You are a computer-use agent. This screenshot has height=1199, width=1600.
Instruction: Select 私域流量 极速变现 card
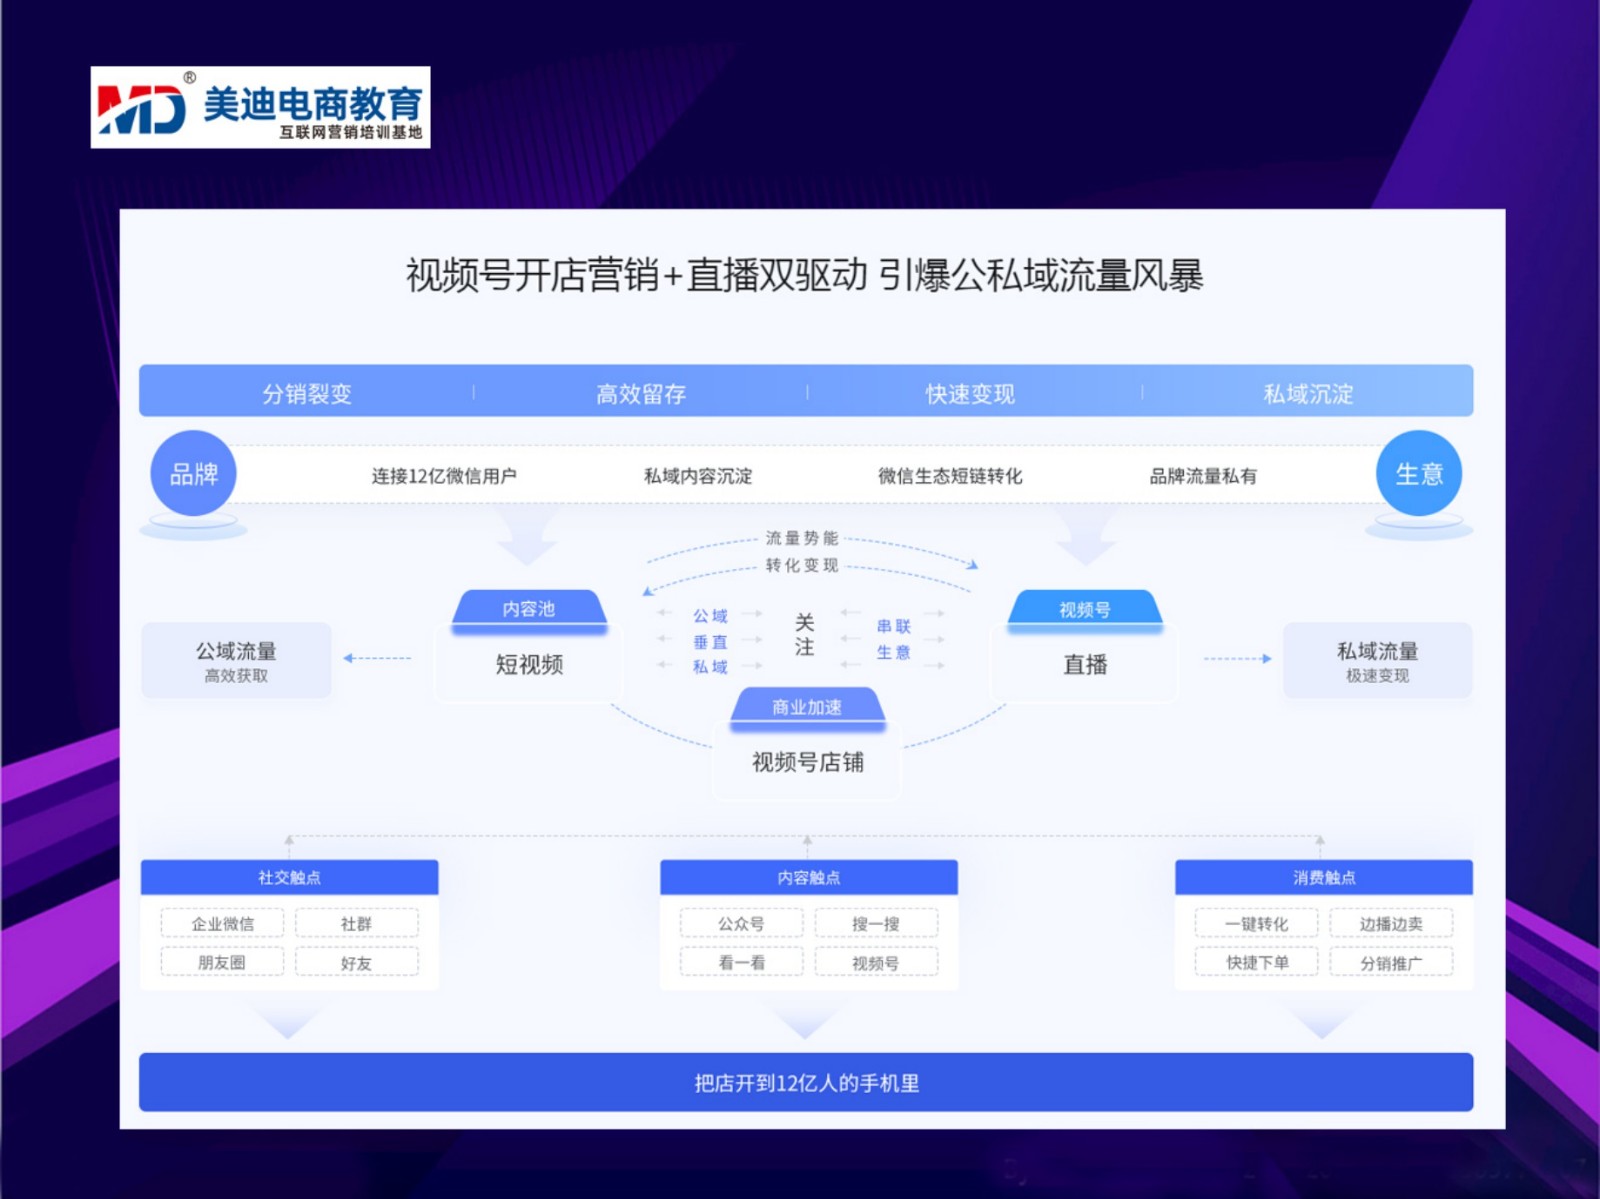click(x=1377, y=661)
